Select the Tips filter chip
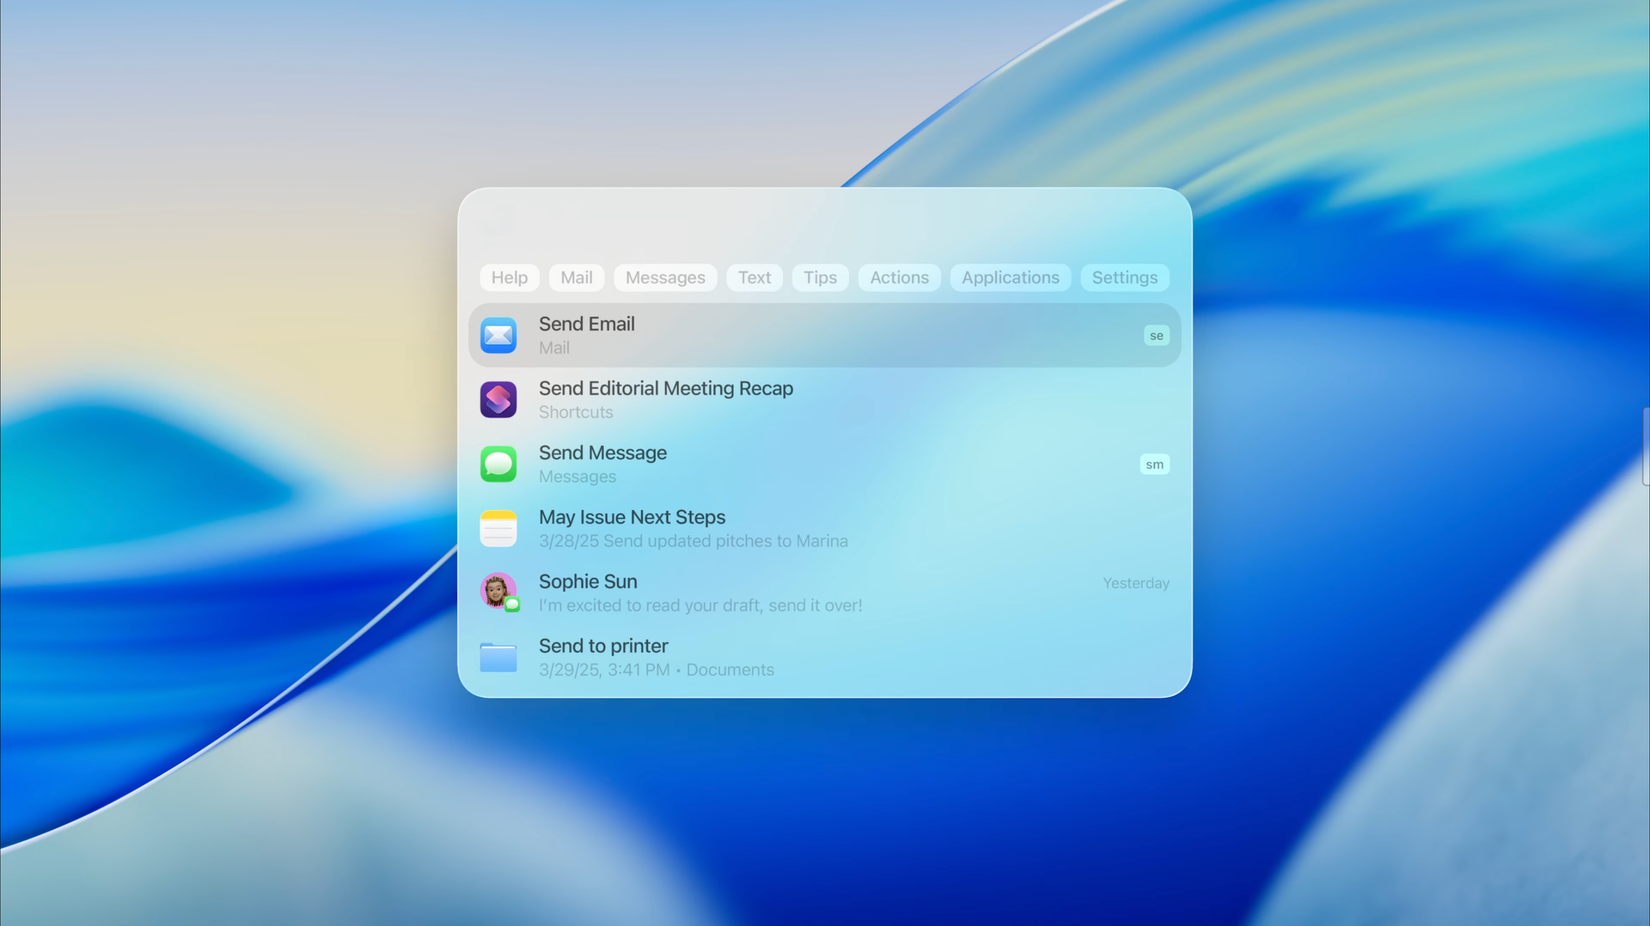1650x926 pixels. pyautogui.click(x=820, y=277)
